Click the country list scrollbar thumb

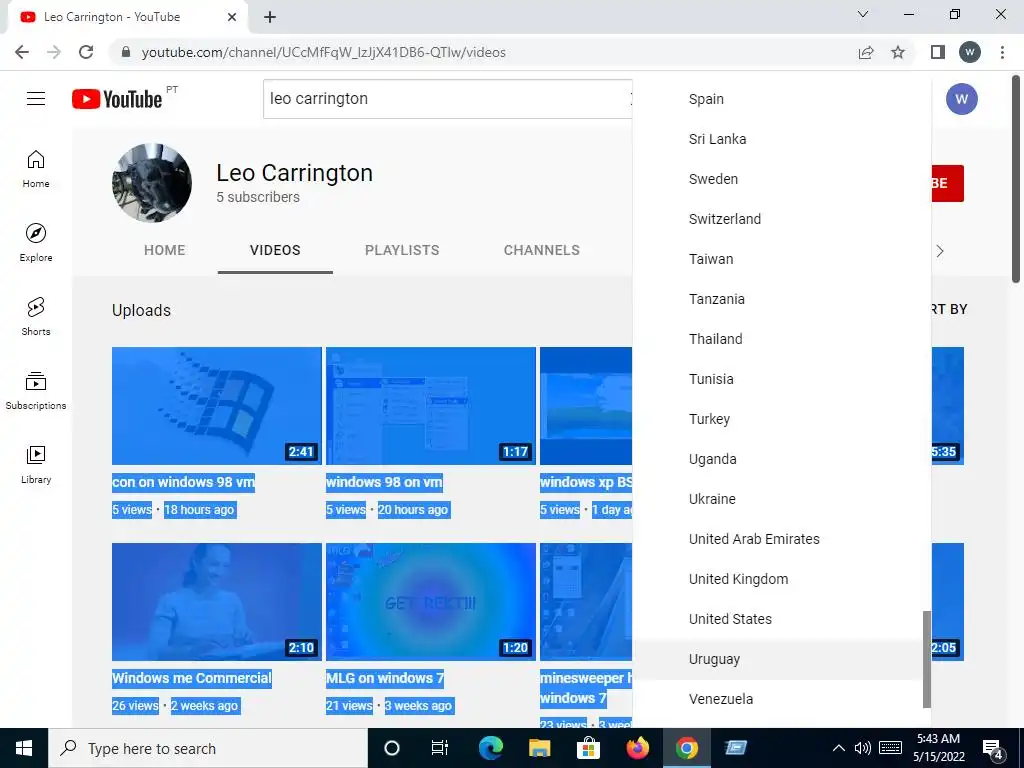point(927,659)
